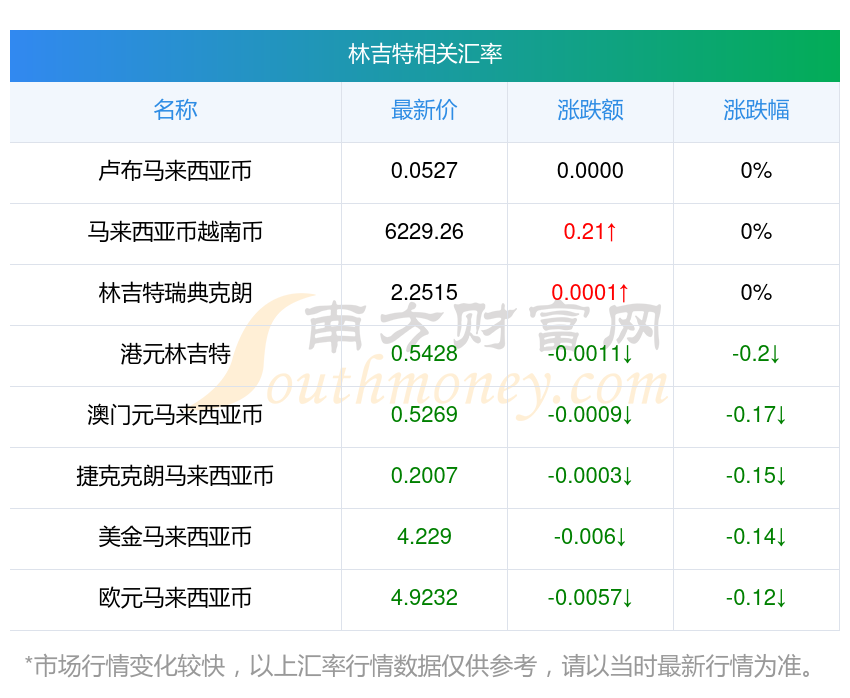
Task: Click the change value -0.0009↓
Action: point(590,415)
